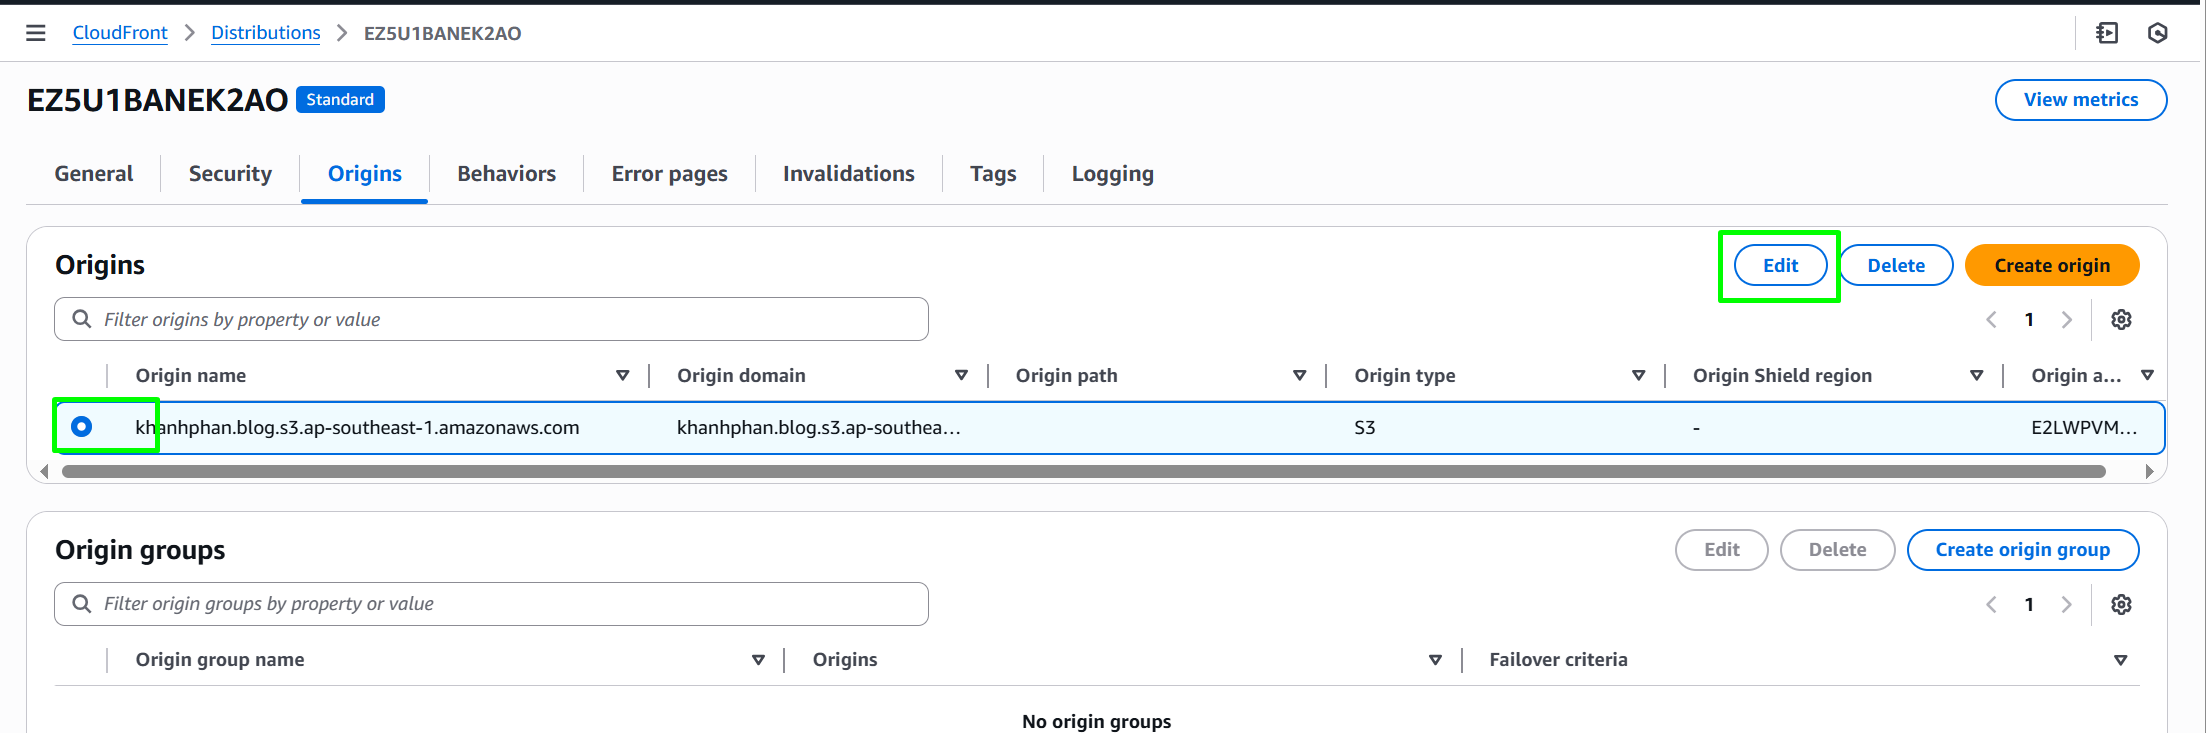Sort by Origin type column arrow

[x=1638, y=376]
